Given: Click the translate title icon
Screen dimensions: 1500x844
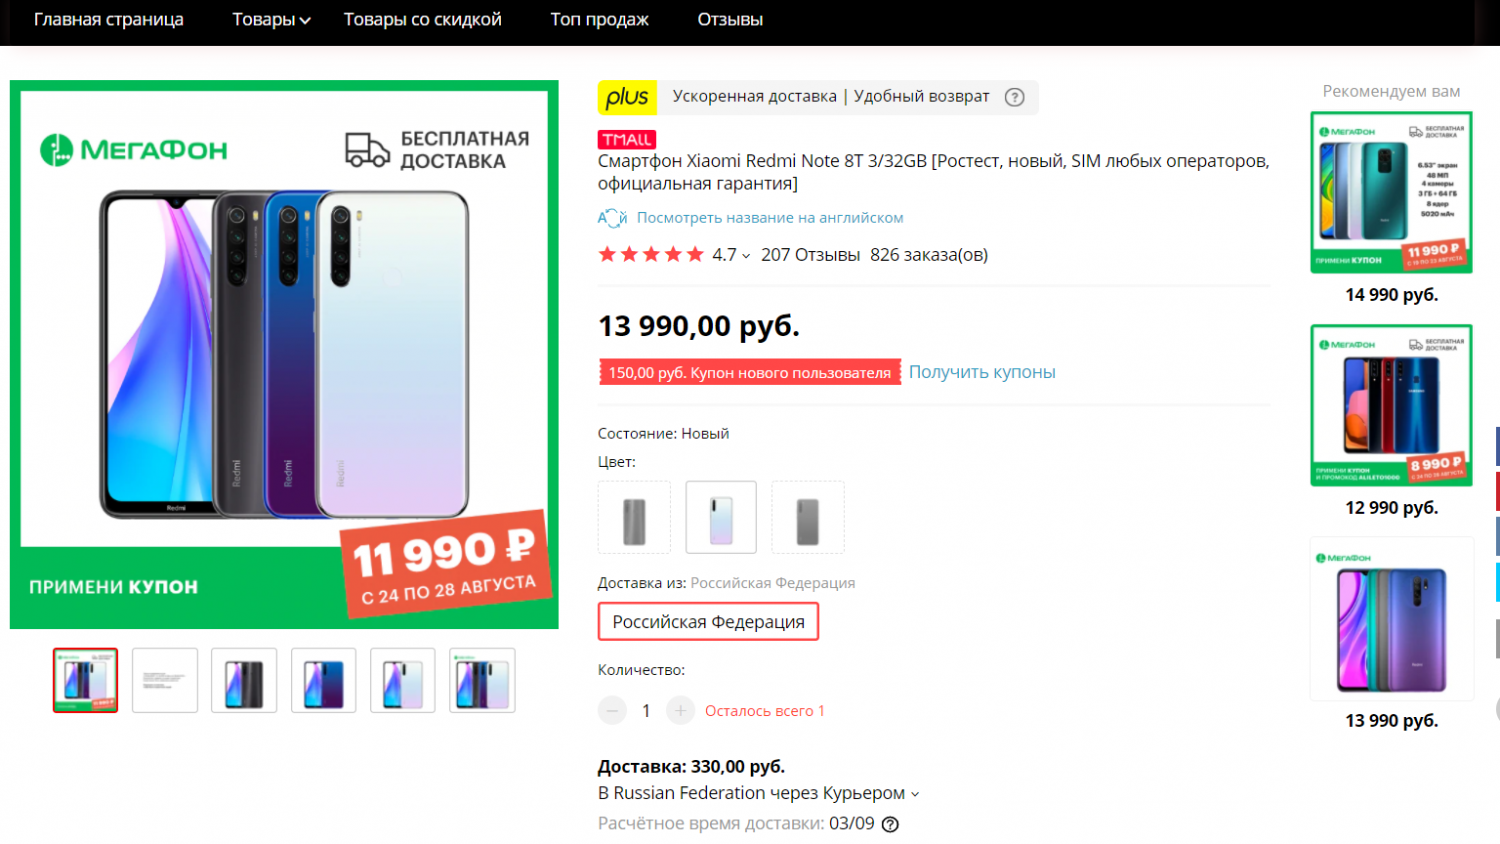Looking at the screenshot, I should (x=612, y=218).
